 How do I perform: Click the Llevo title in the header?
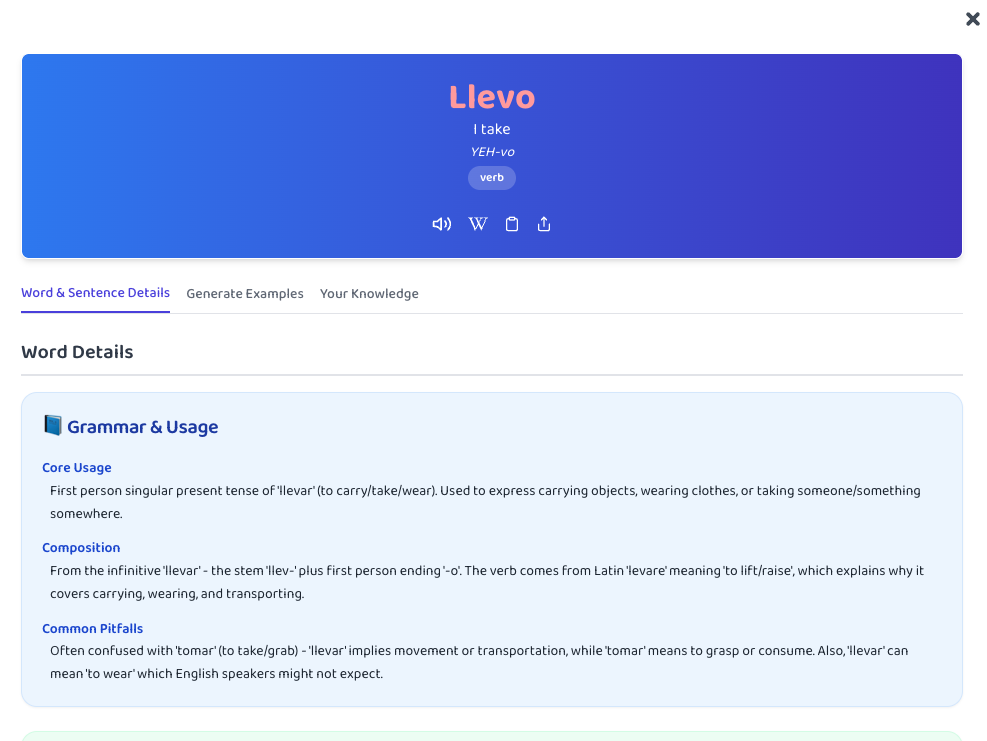[492, 97]
